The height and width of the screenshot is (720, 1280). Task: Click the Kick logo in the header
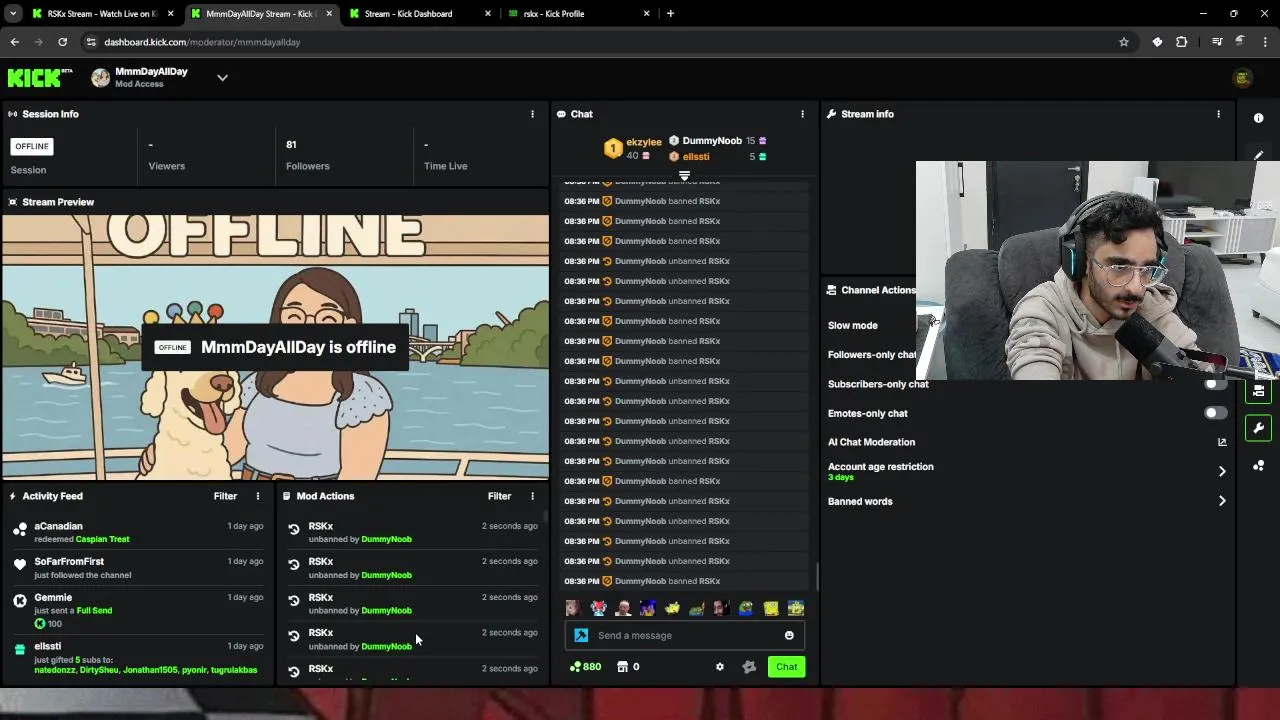40,78
